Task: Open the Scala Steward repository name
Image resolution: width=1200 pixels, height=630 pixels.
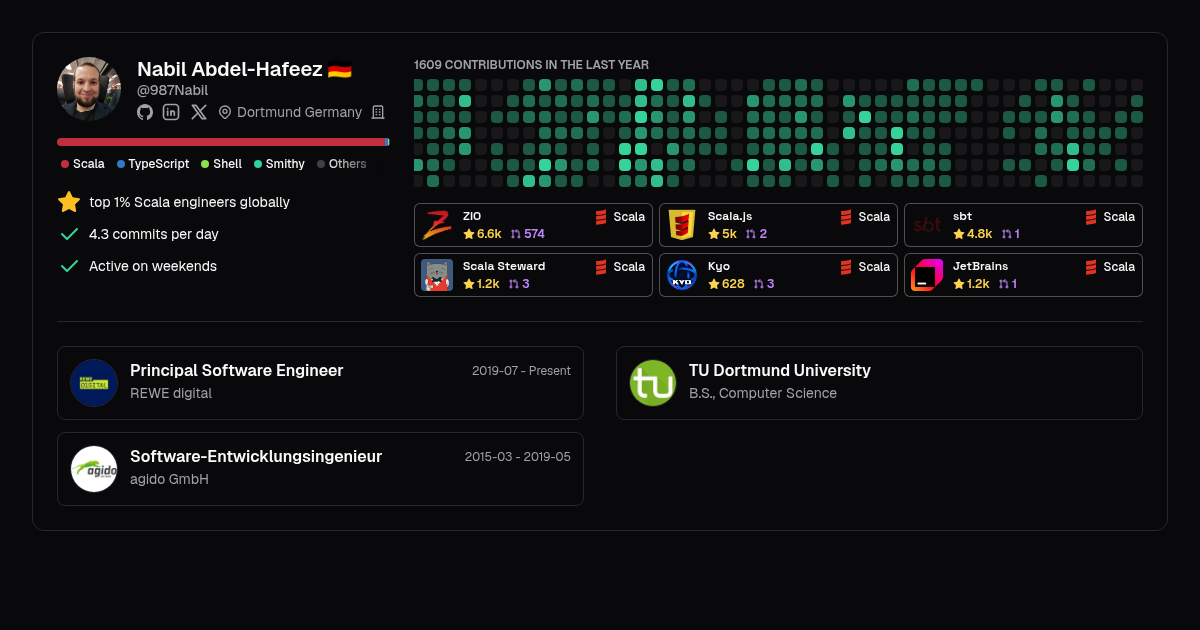Action: (504, 266)
